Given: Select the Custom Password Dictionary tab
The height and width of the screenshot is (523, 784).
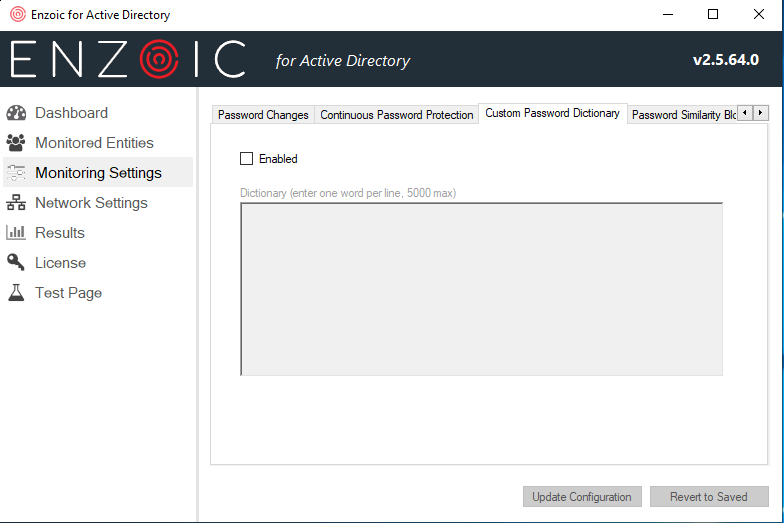Looking at the screenshot, I should [552, 114].
